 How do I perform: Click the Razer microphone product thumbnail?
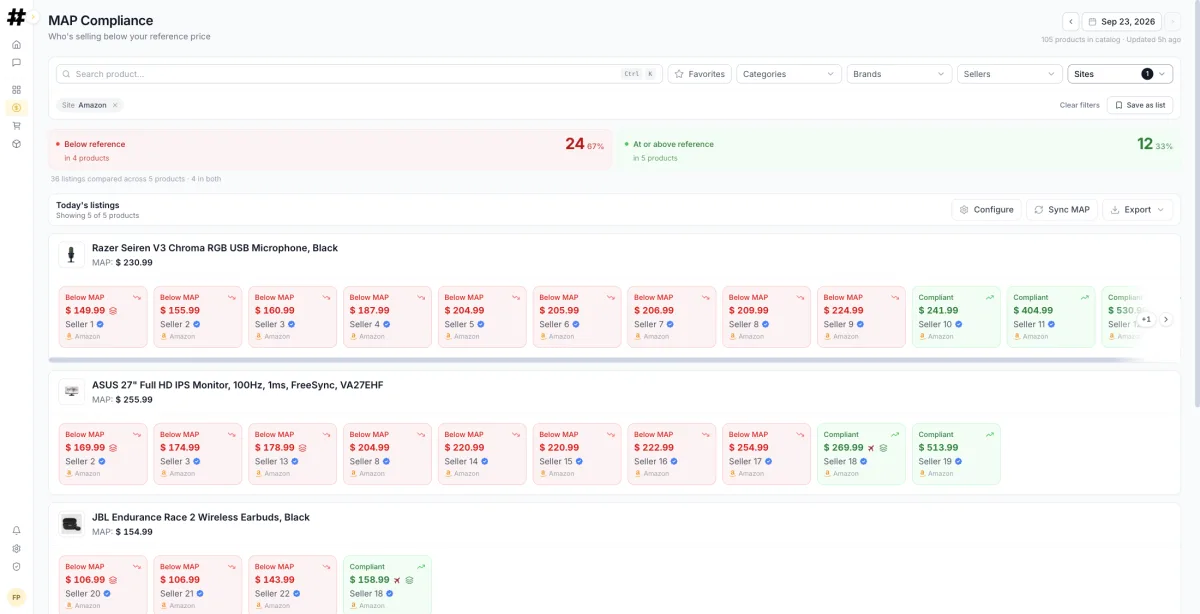(71, 255)
